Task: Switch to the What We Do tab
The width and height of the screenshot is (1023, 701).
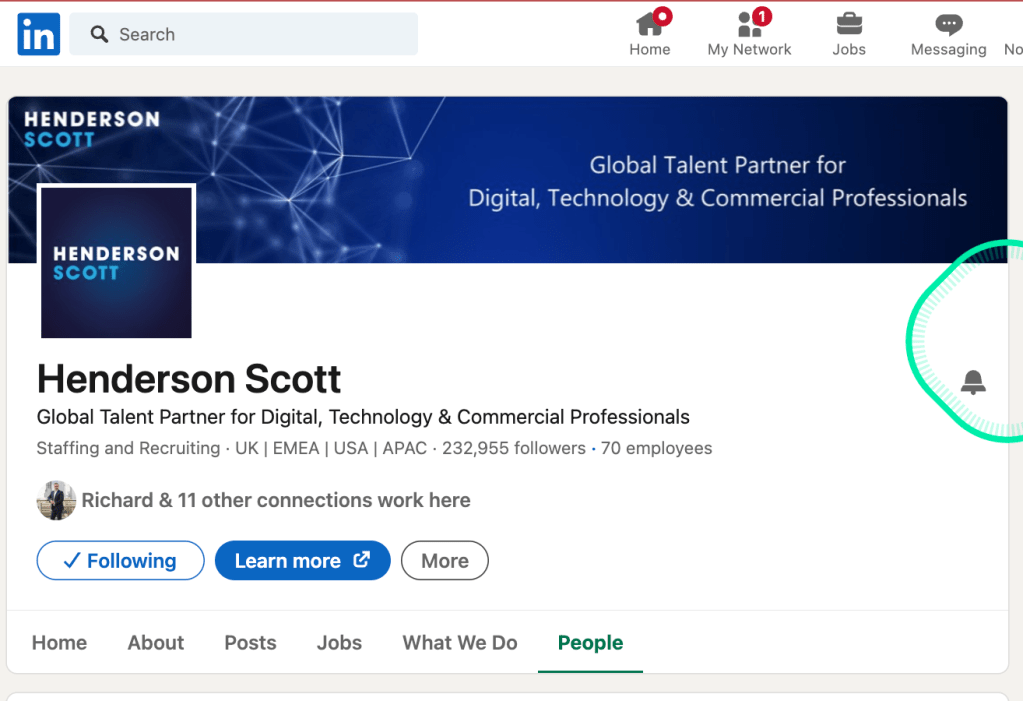Action: click(460, 643)
